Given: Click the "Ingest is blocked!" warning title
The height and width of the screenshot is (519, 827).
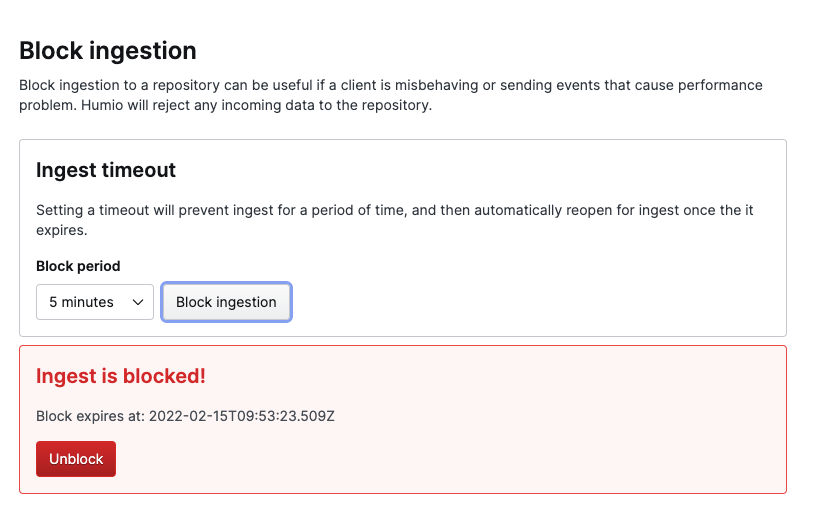Looking at the screenshot, I should coord(121,376).
